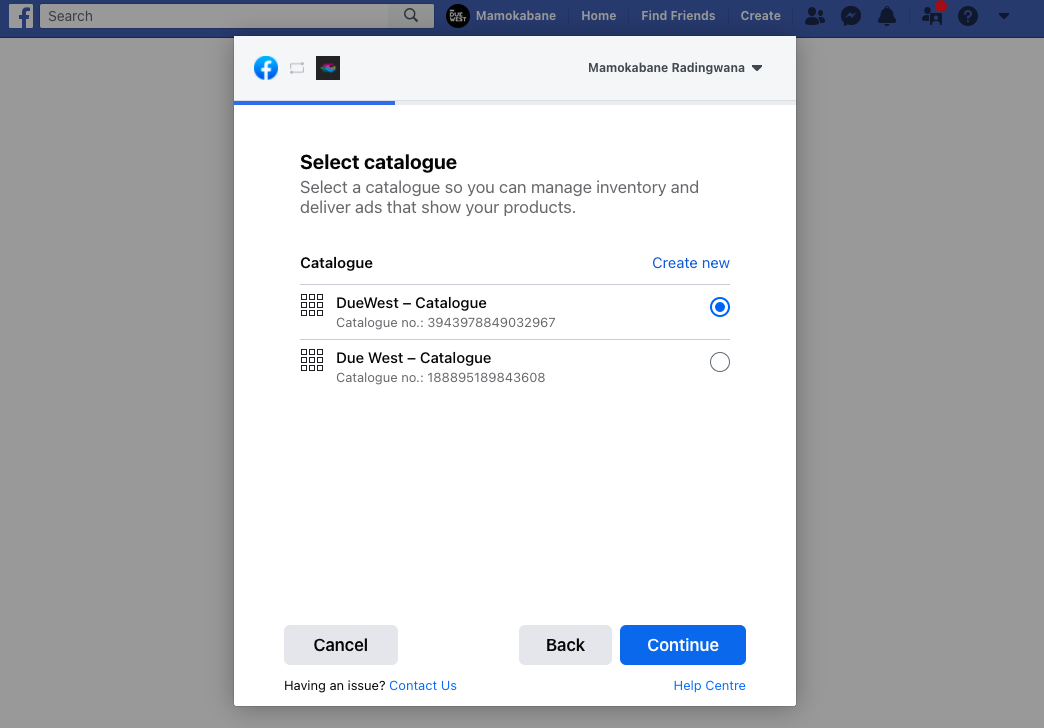The width and height of the screenshot is (1044, 728).
Task: Open Find Friends in the navbar
Action: click(678, 16)
